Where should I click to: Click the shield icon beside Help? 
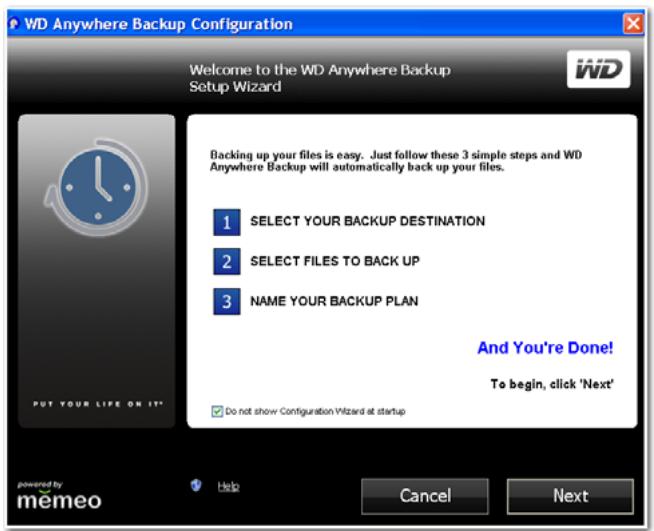tap(196, 485)
